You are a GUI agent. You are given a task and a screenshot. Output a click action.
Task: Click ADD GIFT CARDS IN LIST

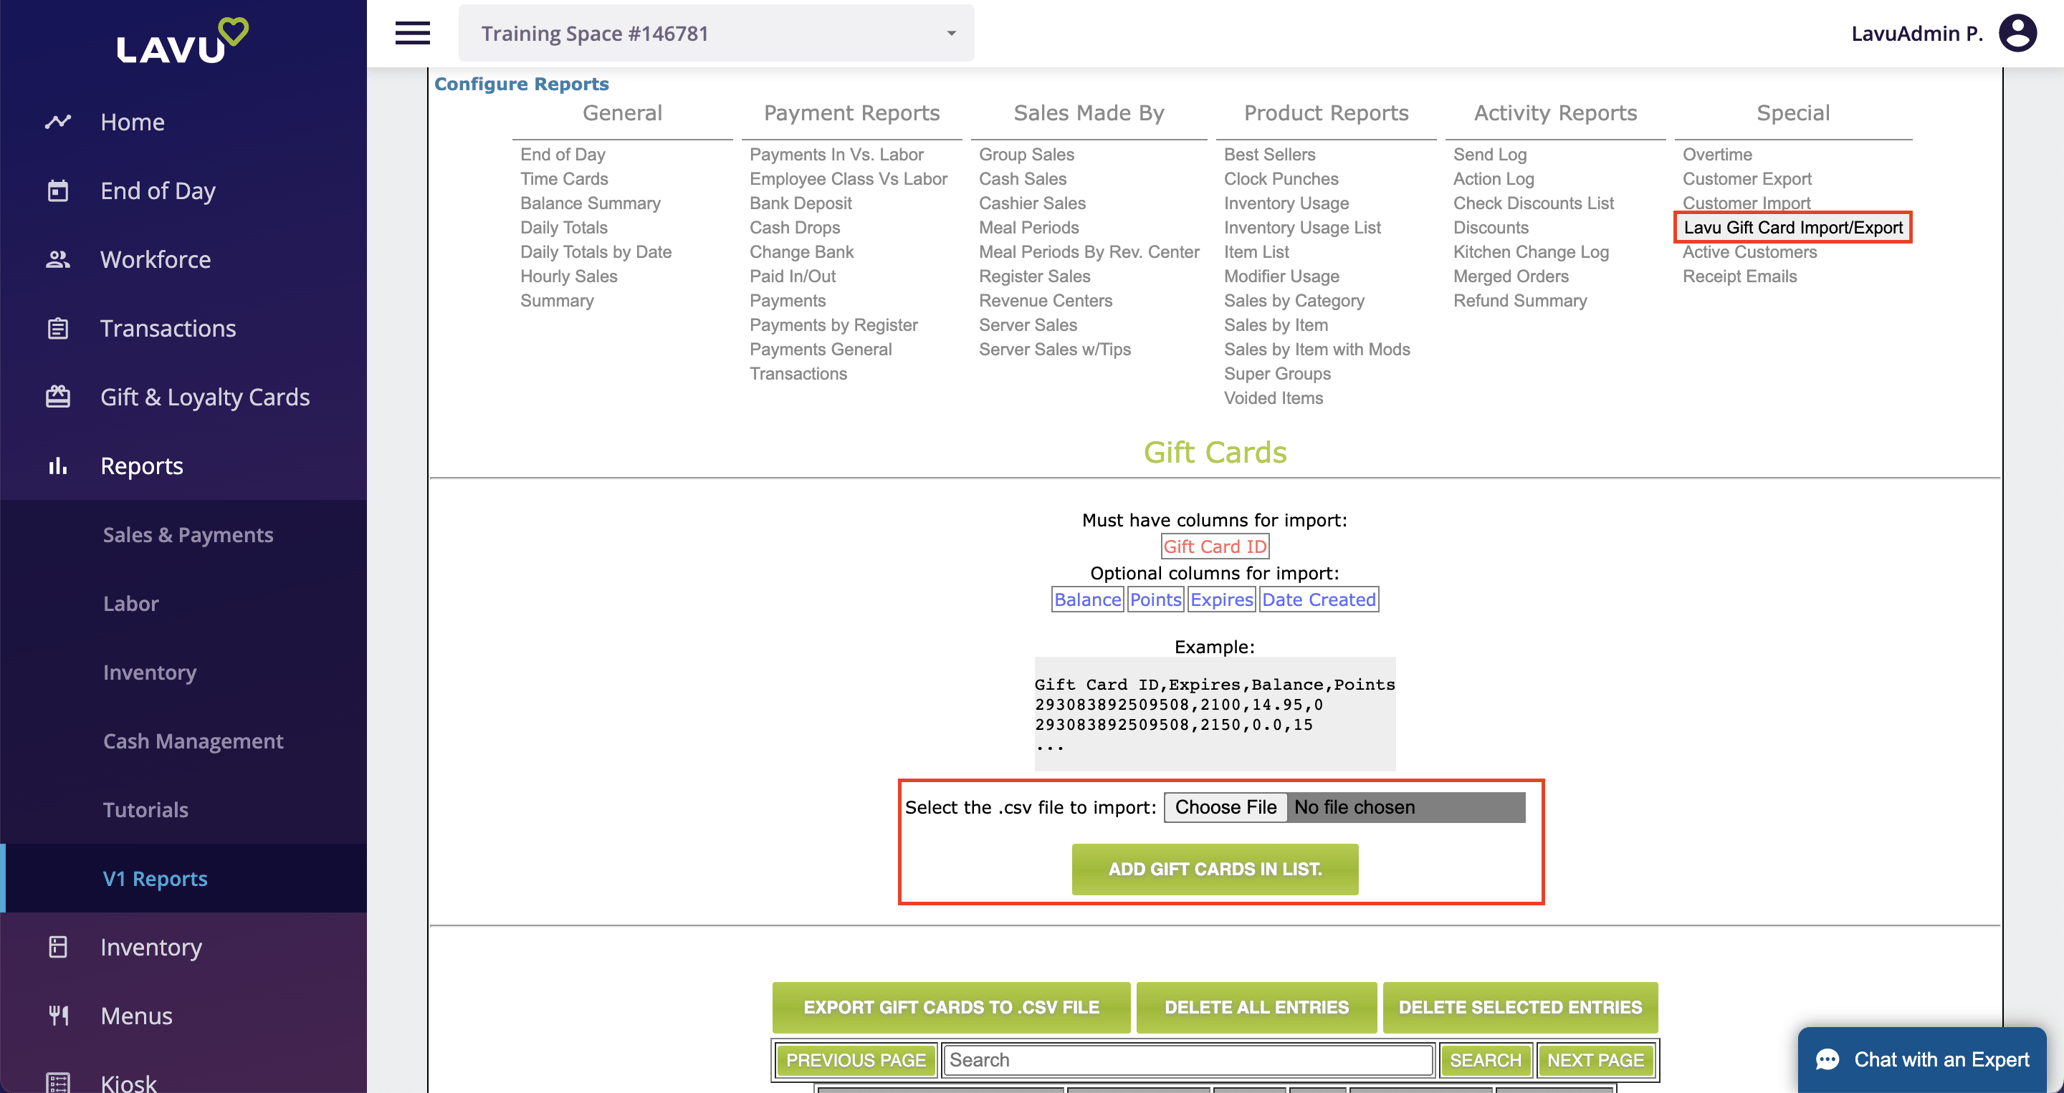pyautogui.click(x=1214, y=869)
